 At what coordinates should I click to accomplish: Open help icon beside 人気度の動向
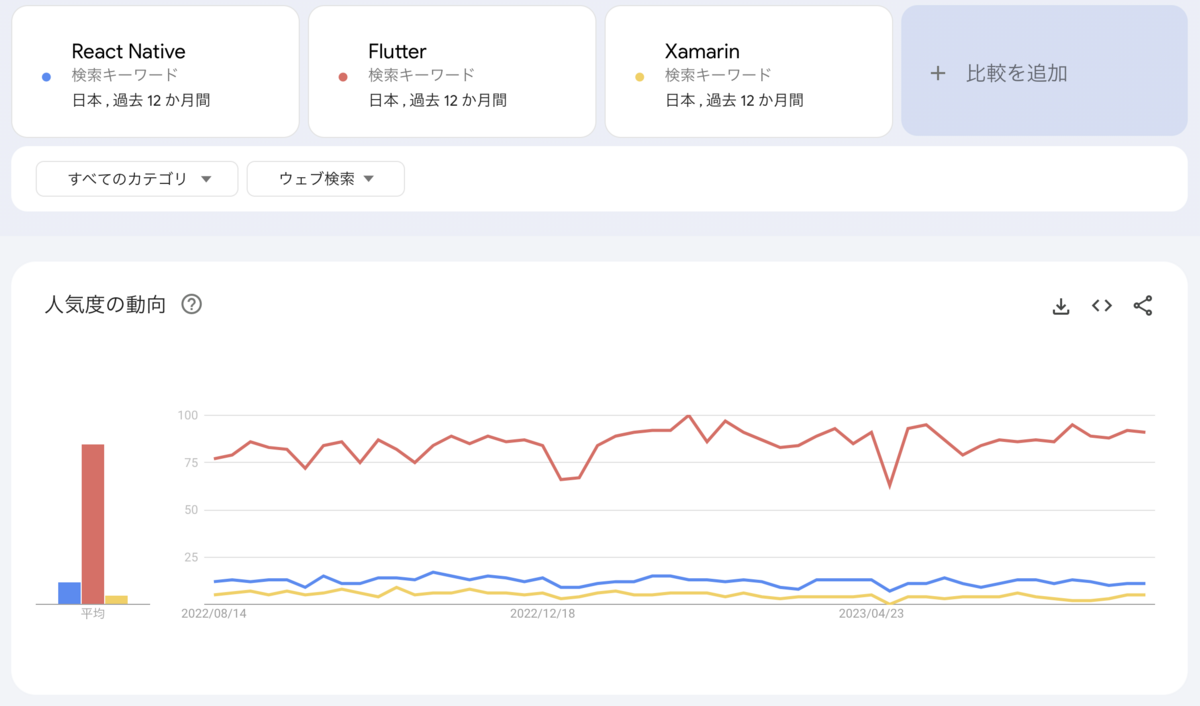[x=191, y=305]
